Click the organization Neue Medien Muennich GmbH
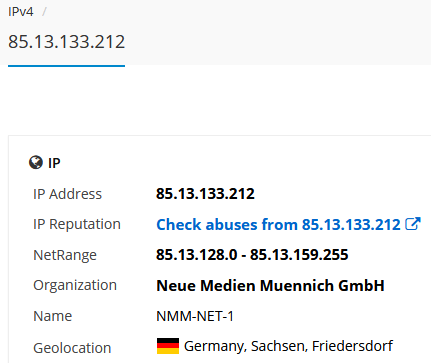 [270, 285]
